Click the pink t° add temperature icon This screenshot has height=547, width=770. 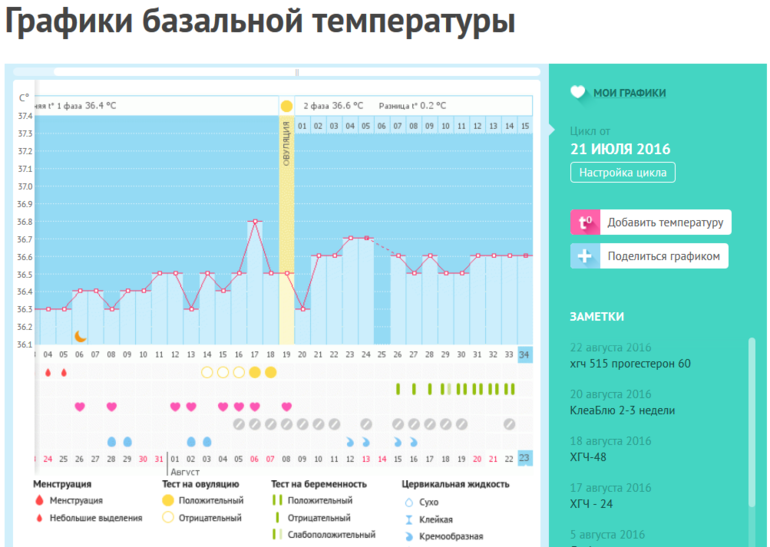585,222
